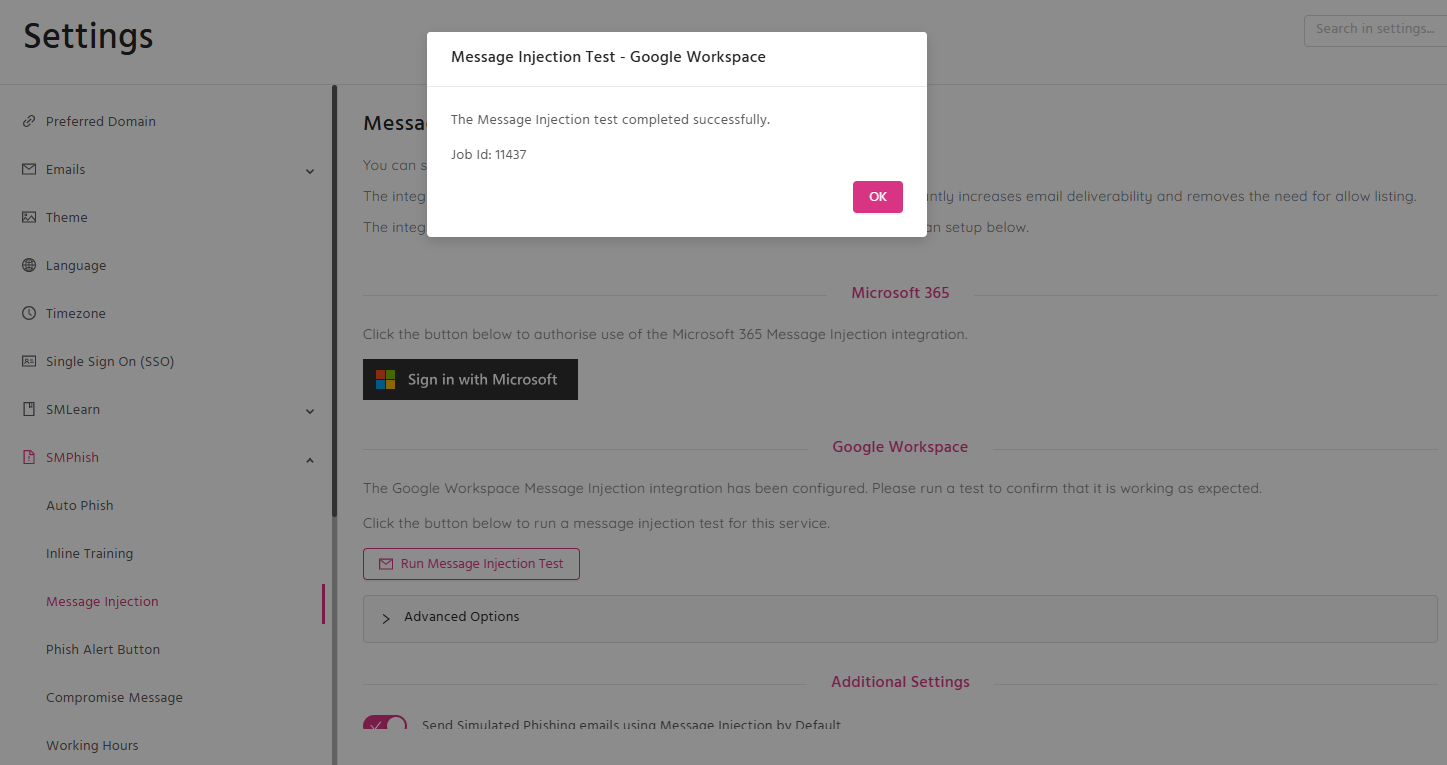Select Inline Training in the sidebar
This screenshot has height=765, width=1447.
pyautogui.click(x=90, y=553)
